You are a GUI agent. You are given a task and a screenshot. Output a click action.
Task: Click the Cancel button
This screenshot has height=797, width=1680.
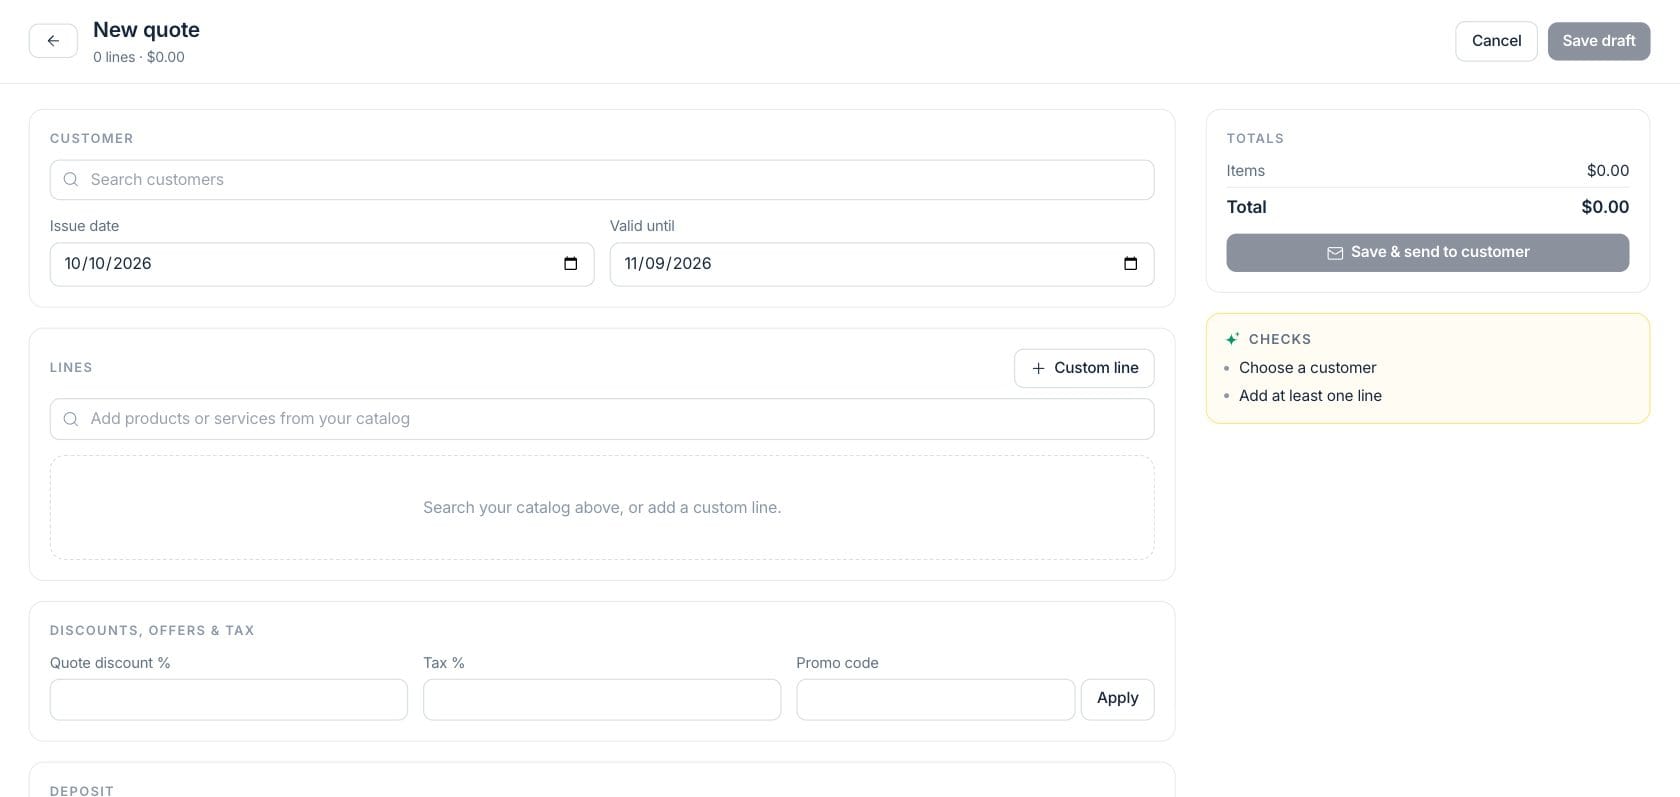click(1496, 41)
